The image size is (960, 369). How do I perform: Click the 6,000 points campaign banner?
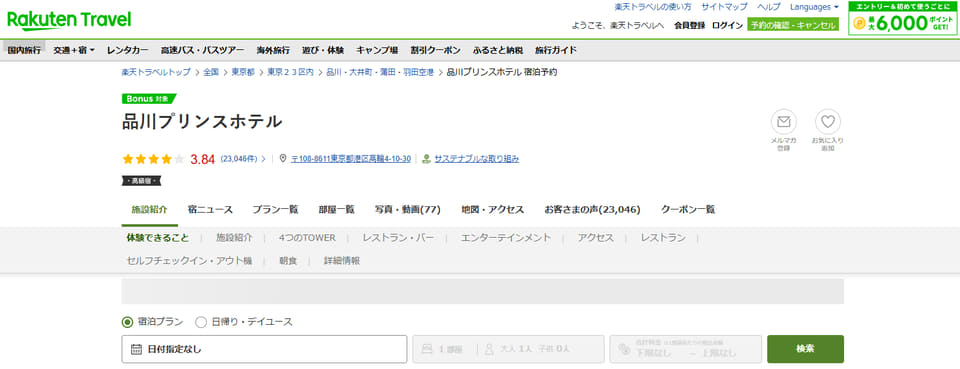[903, 18]
